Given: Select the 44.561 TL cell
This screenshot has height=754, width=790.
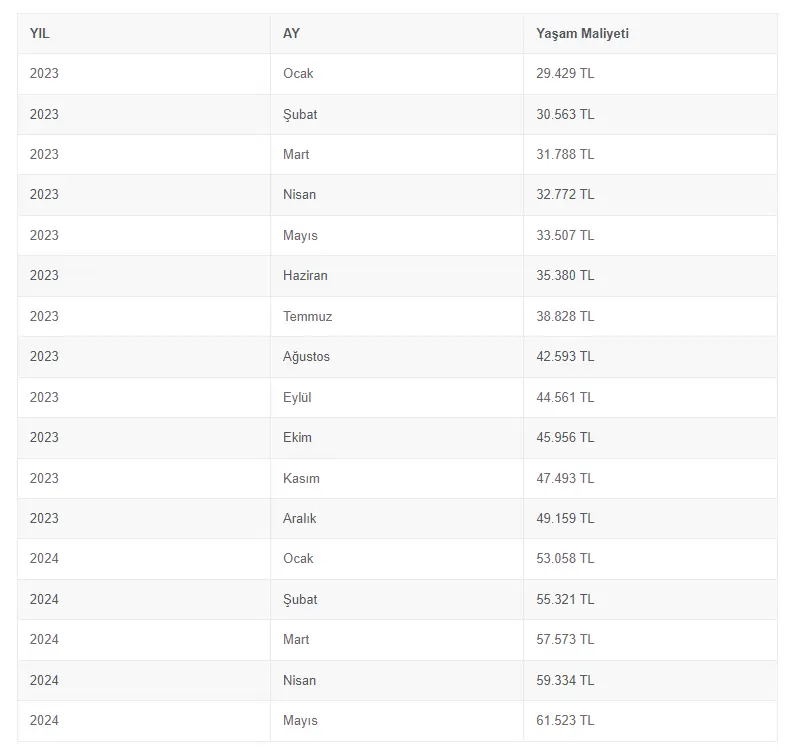Looking at the screenshot, I should click(x=565, y=397).
